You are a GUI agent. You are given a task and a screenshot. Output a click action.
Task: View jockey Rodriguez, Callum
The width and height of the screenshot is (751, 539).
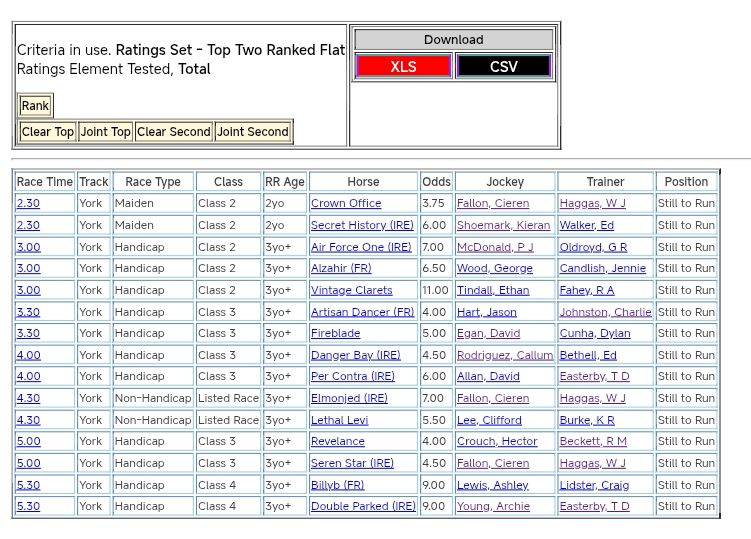[505, 356]
